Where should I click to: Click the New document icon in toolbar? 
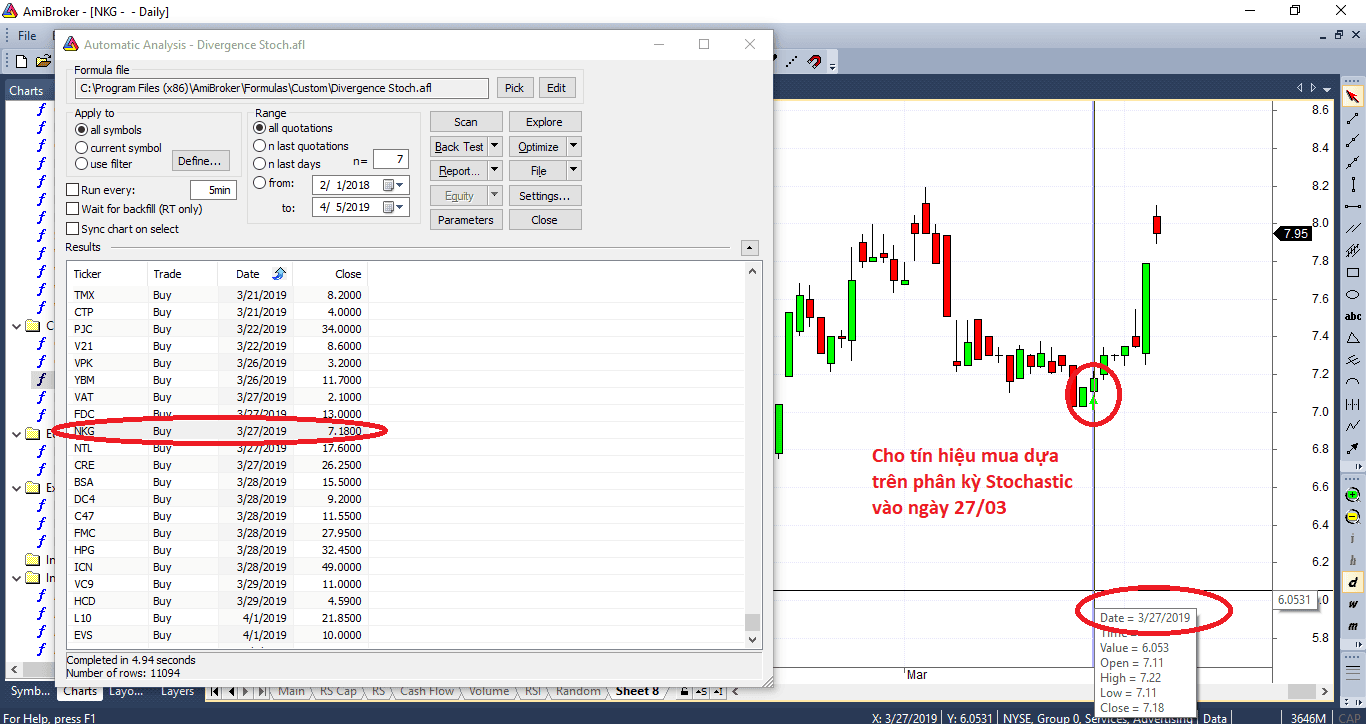[x=21, y=61]
